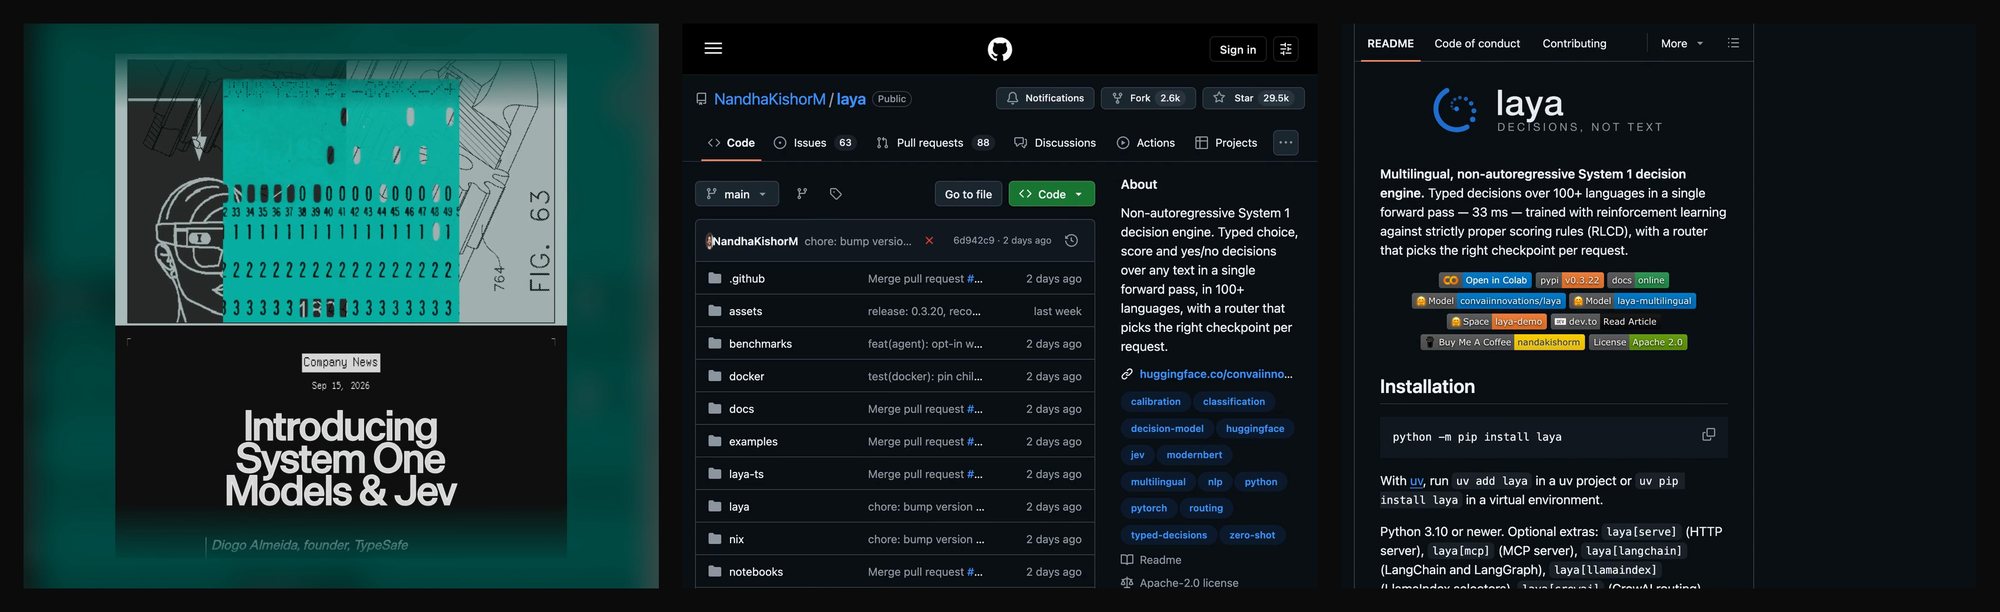Viewport: 2000px width, 612px height.
Task: Click the Notifications bell button
Action: click(1044, 98)
